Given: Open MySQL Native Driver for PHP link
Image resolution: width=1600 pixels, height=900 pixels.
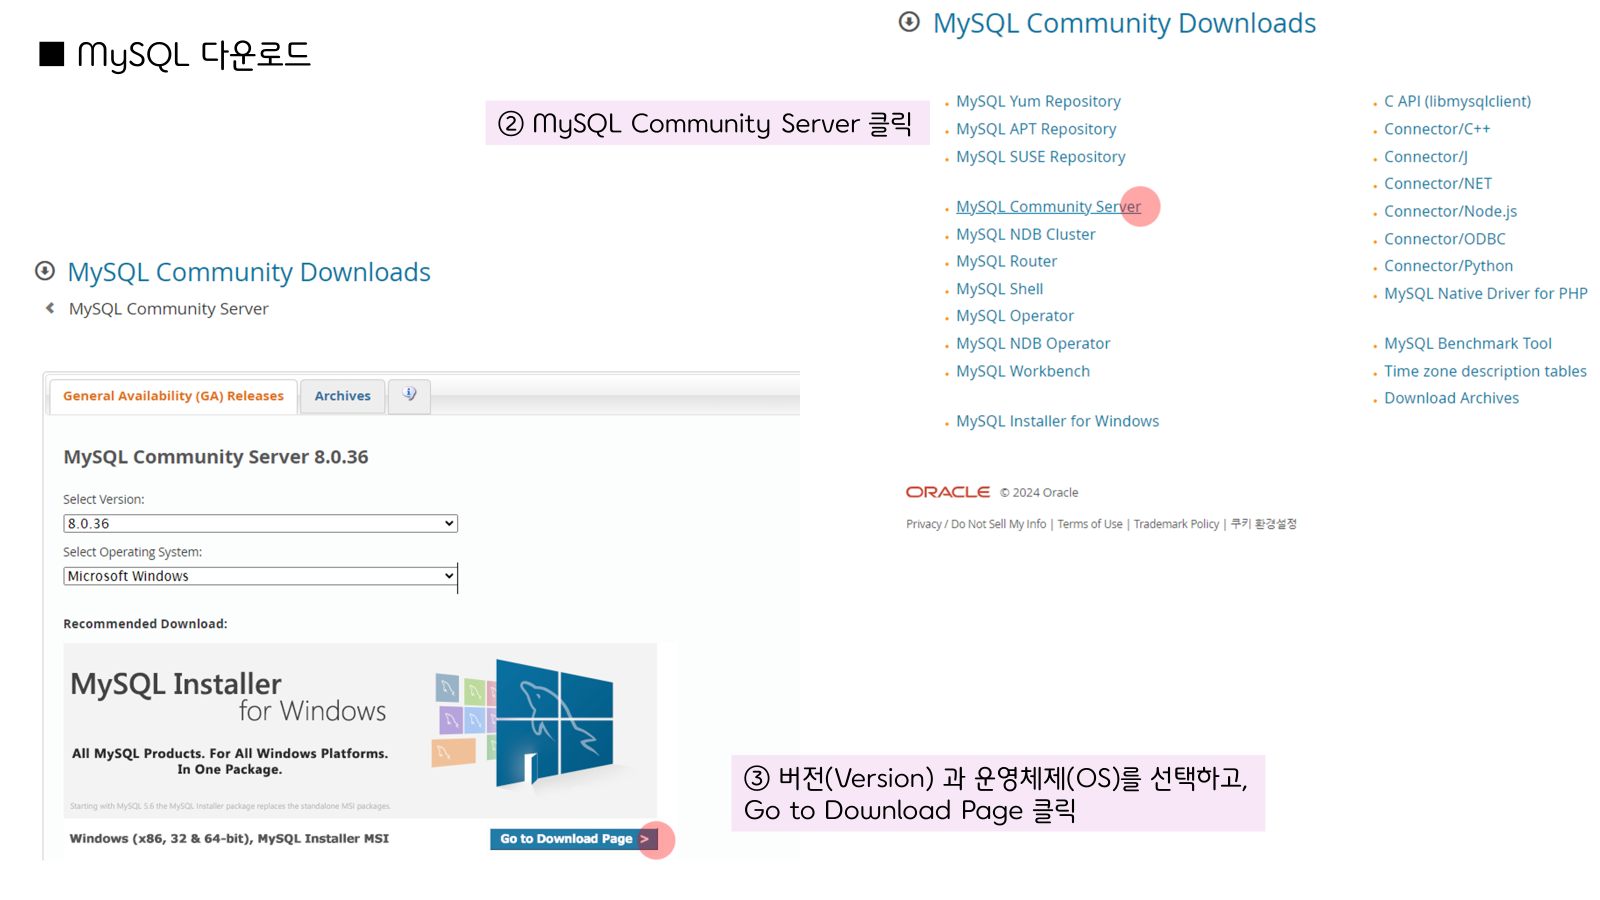Looking at the screenshot, I should [1486, 293].
